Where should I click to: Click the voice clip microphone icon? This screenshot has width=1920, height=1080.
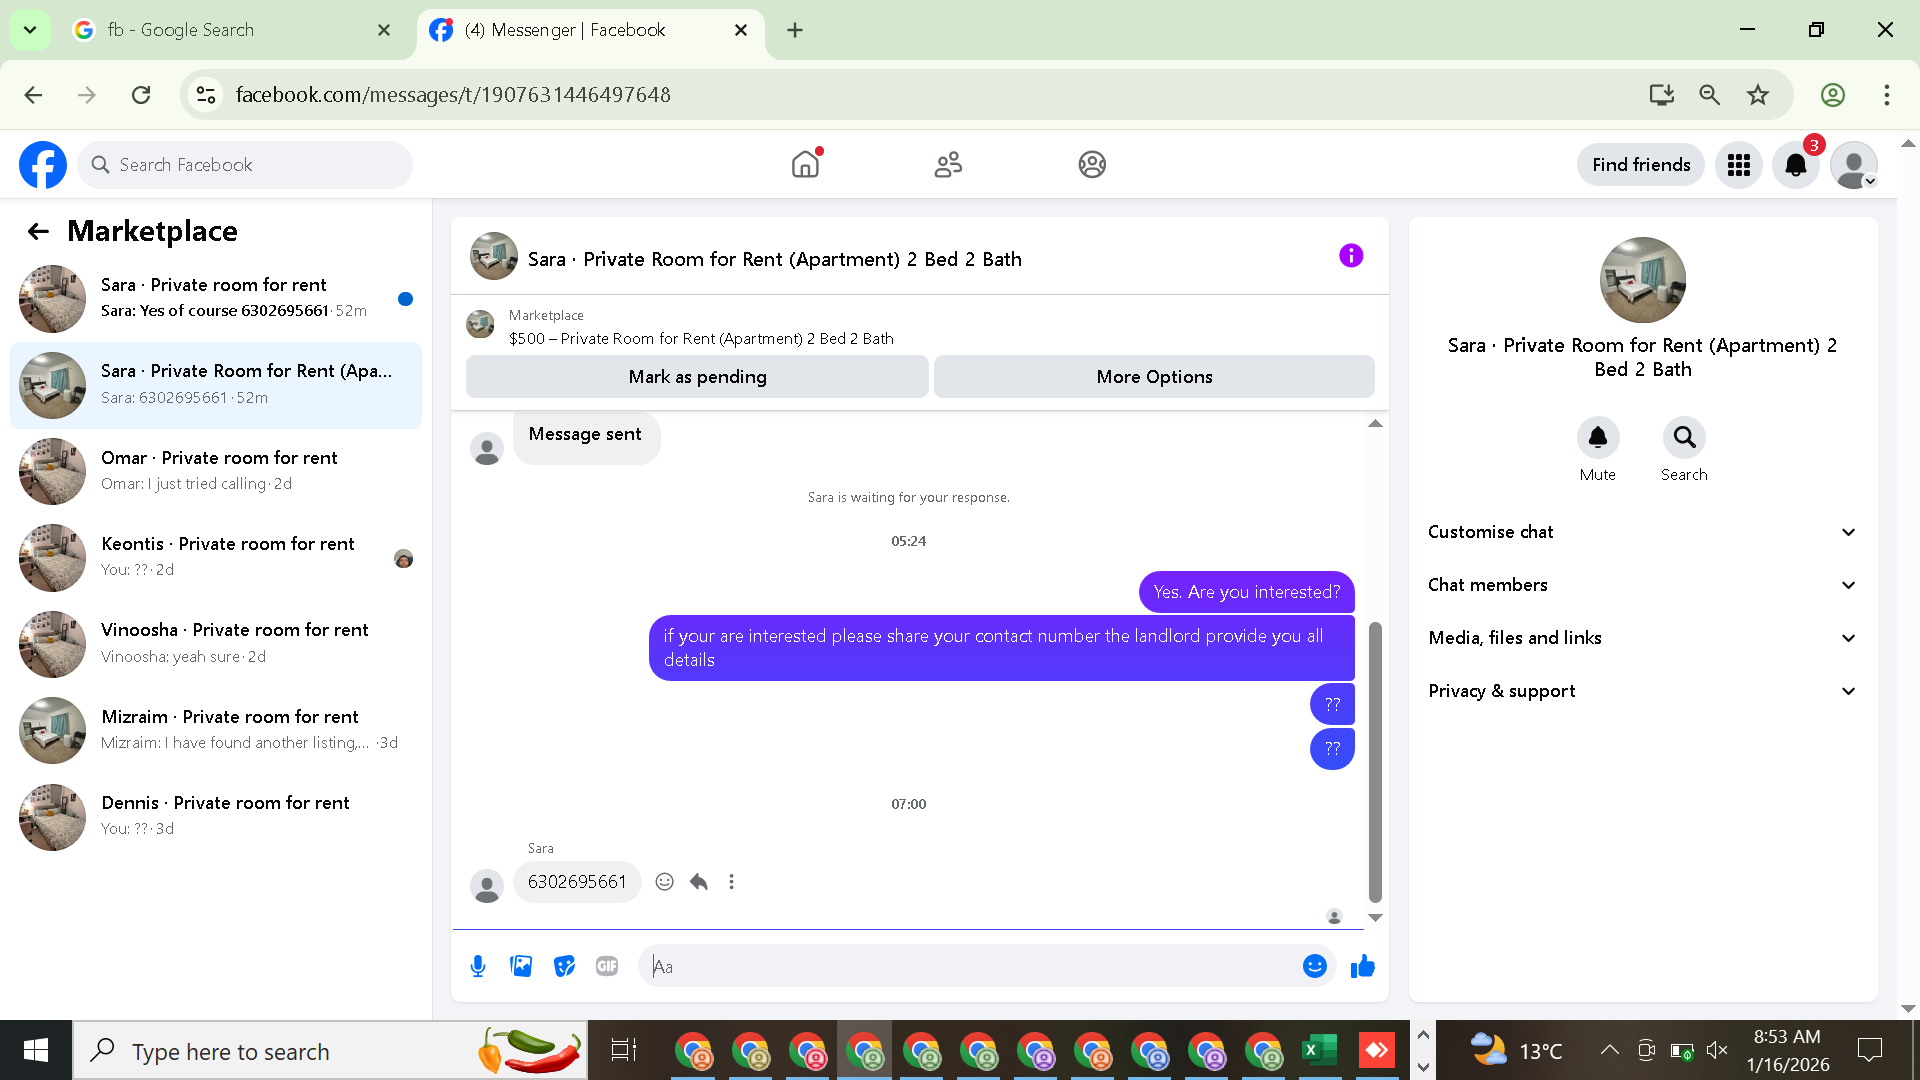coord(478,966)
